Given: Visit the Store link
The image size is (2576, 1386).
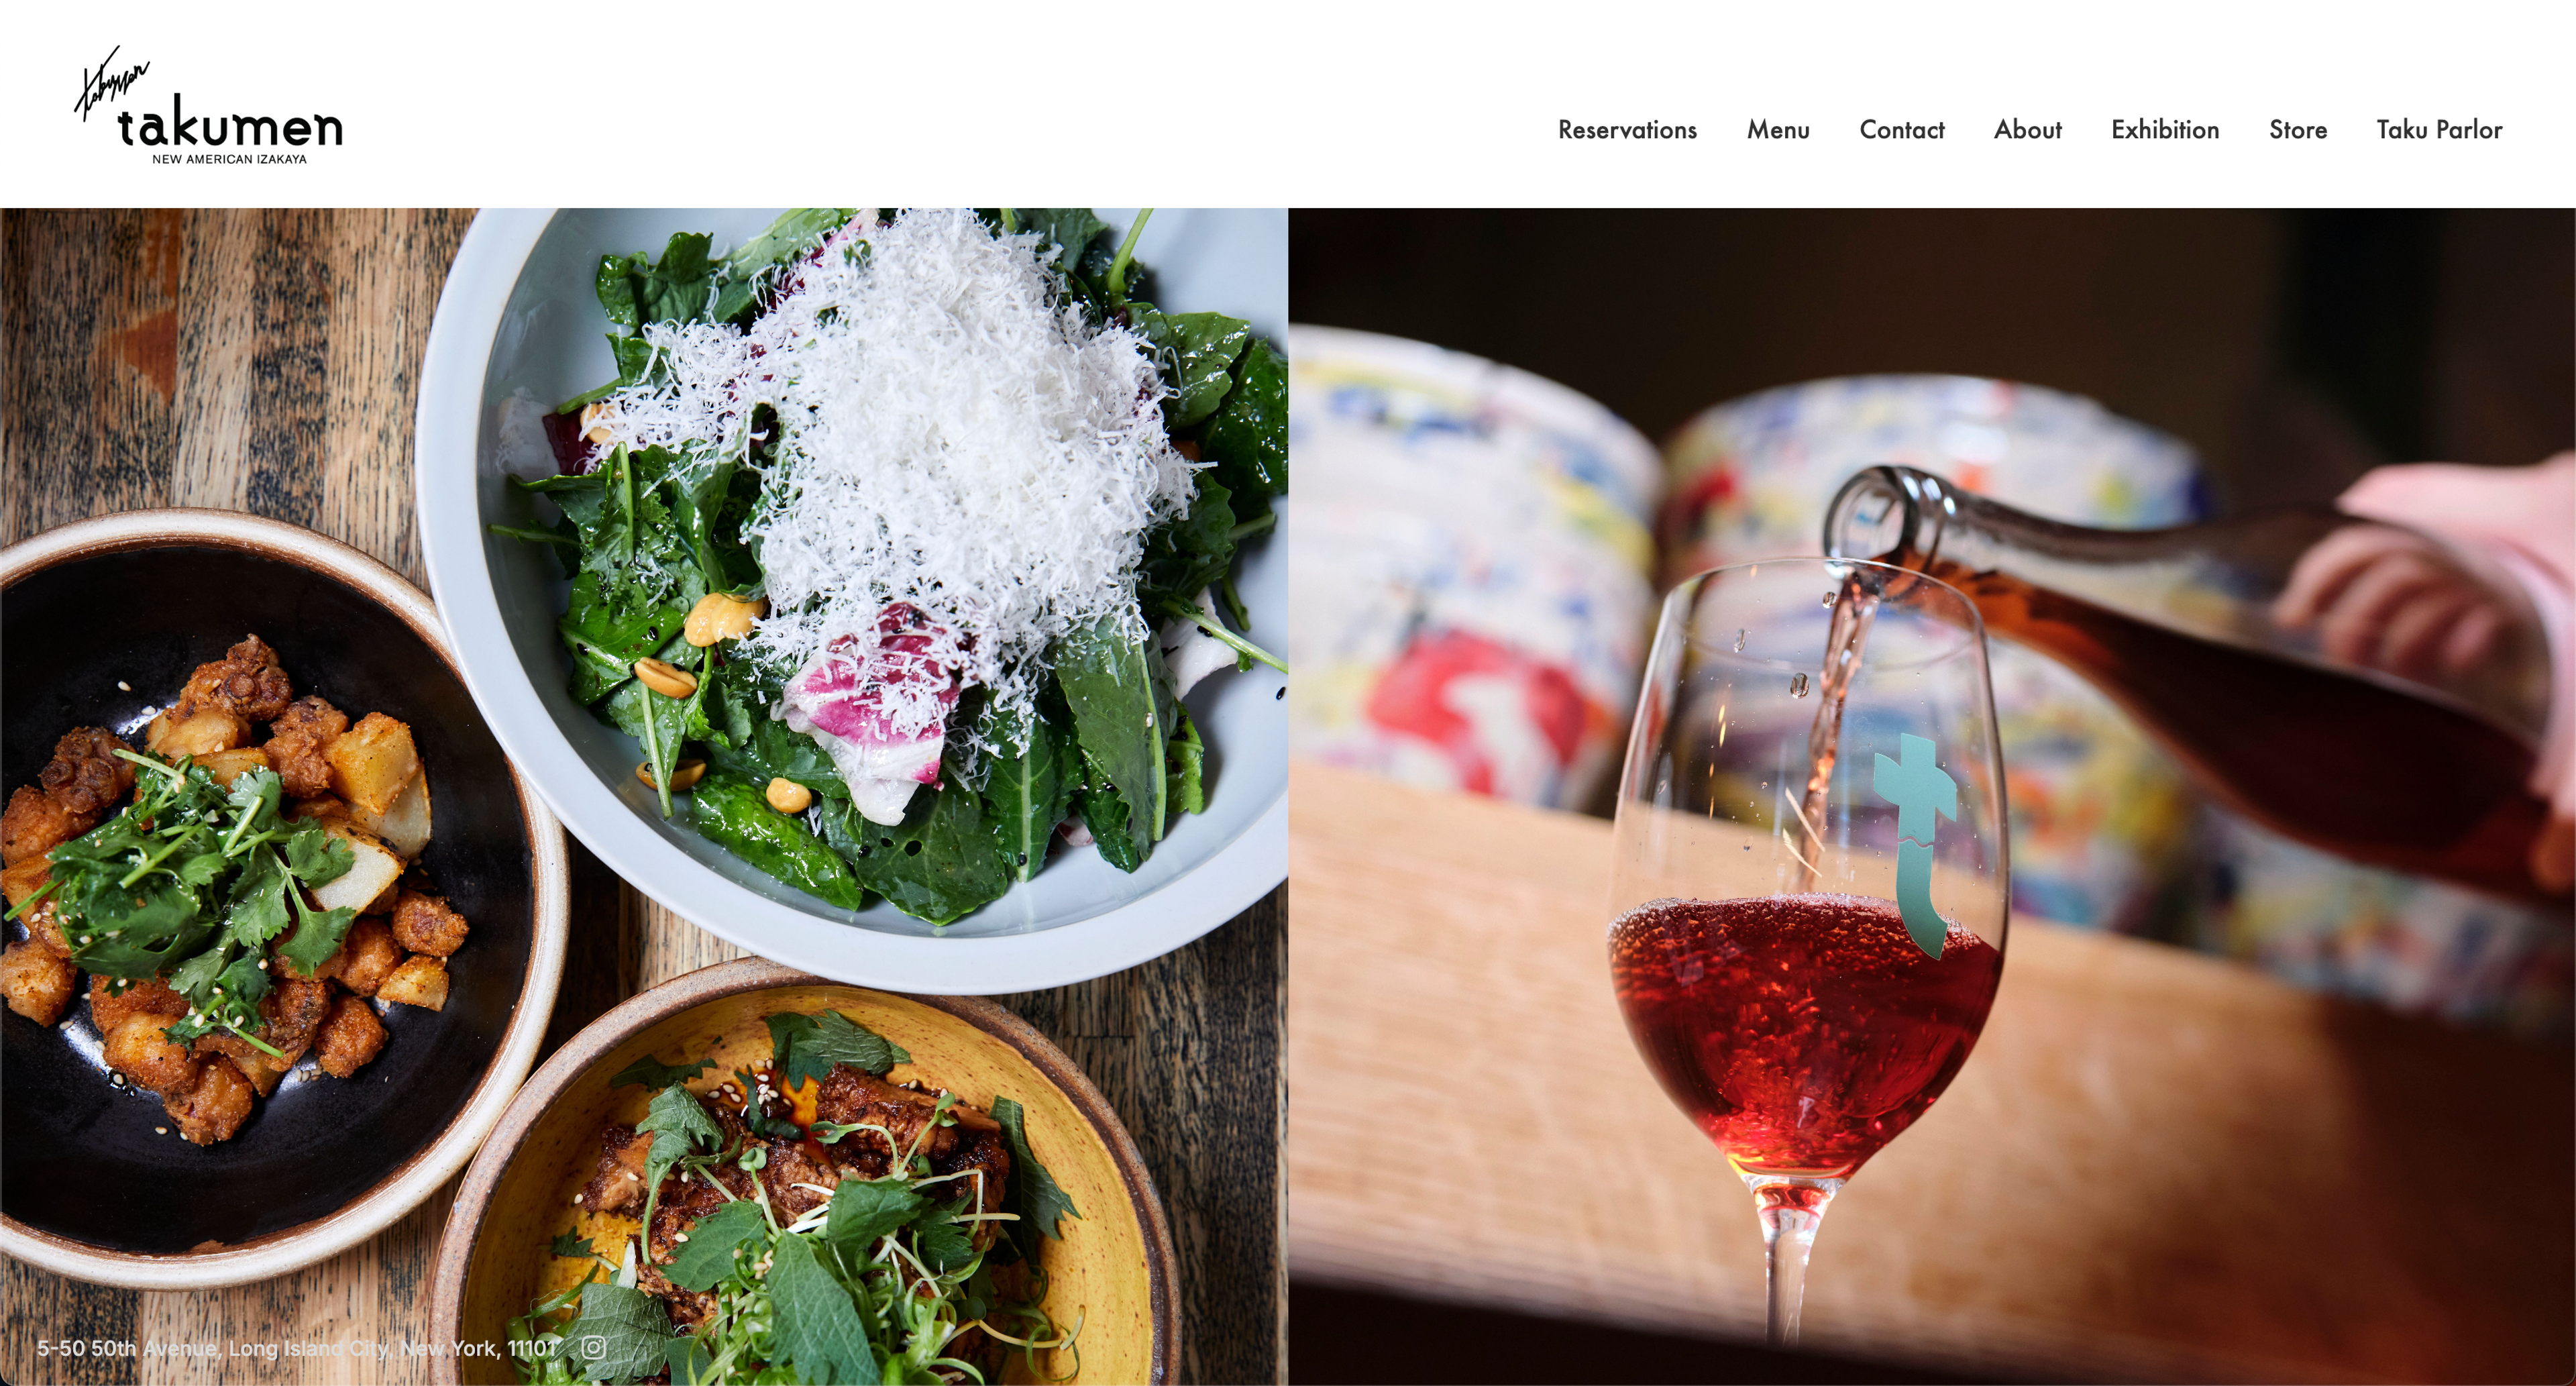Looking at the screenshot, I should [x=2298, y=130].
